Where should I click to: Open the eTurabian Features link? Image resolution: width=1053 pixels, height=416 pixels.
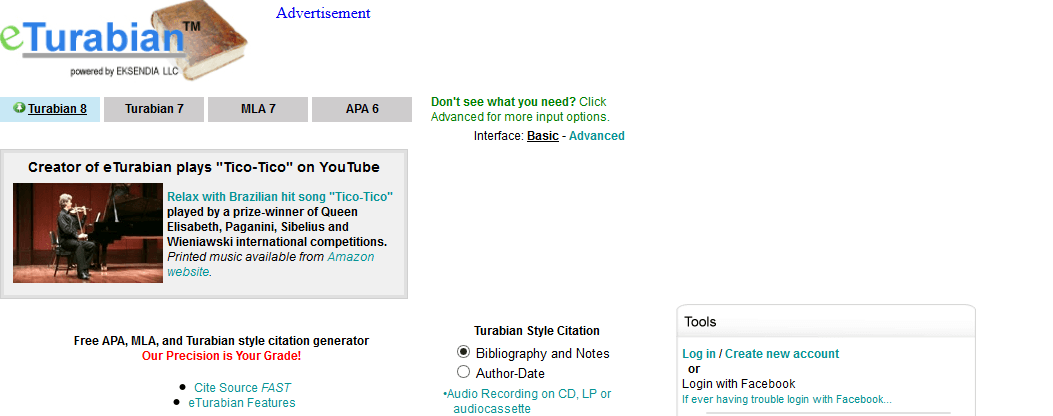(x=242, y=403)
